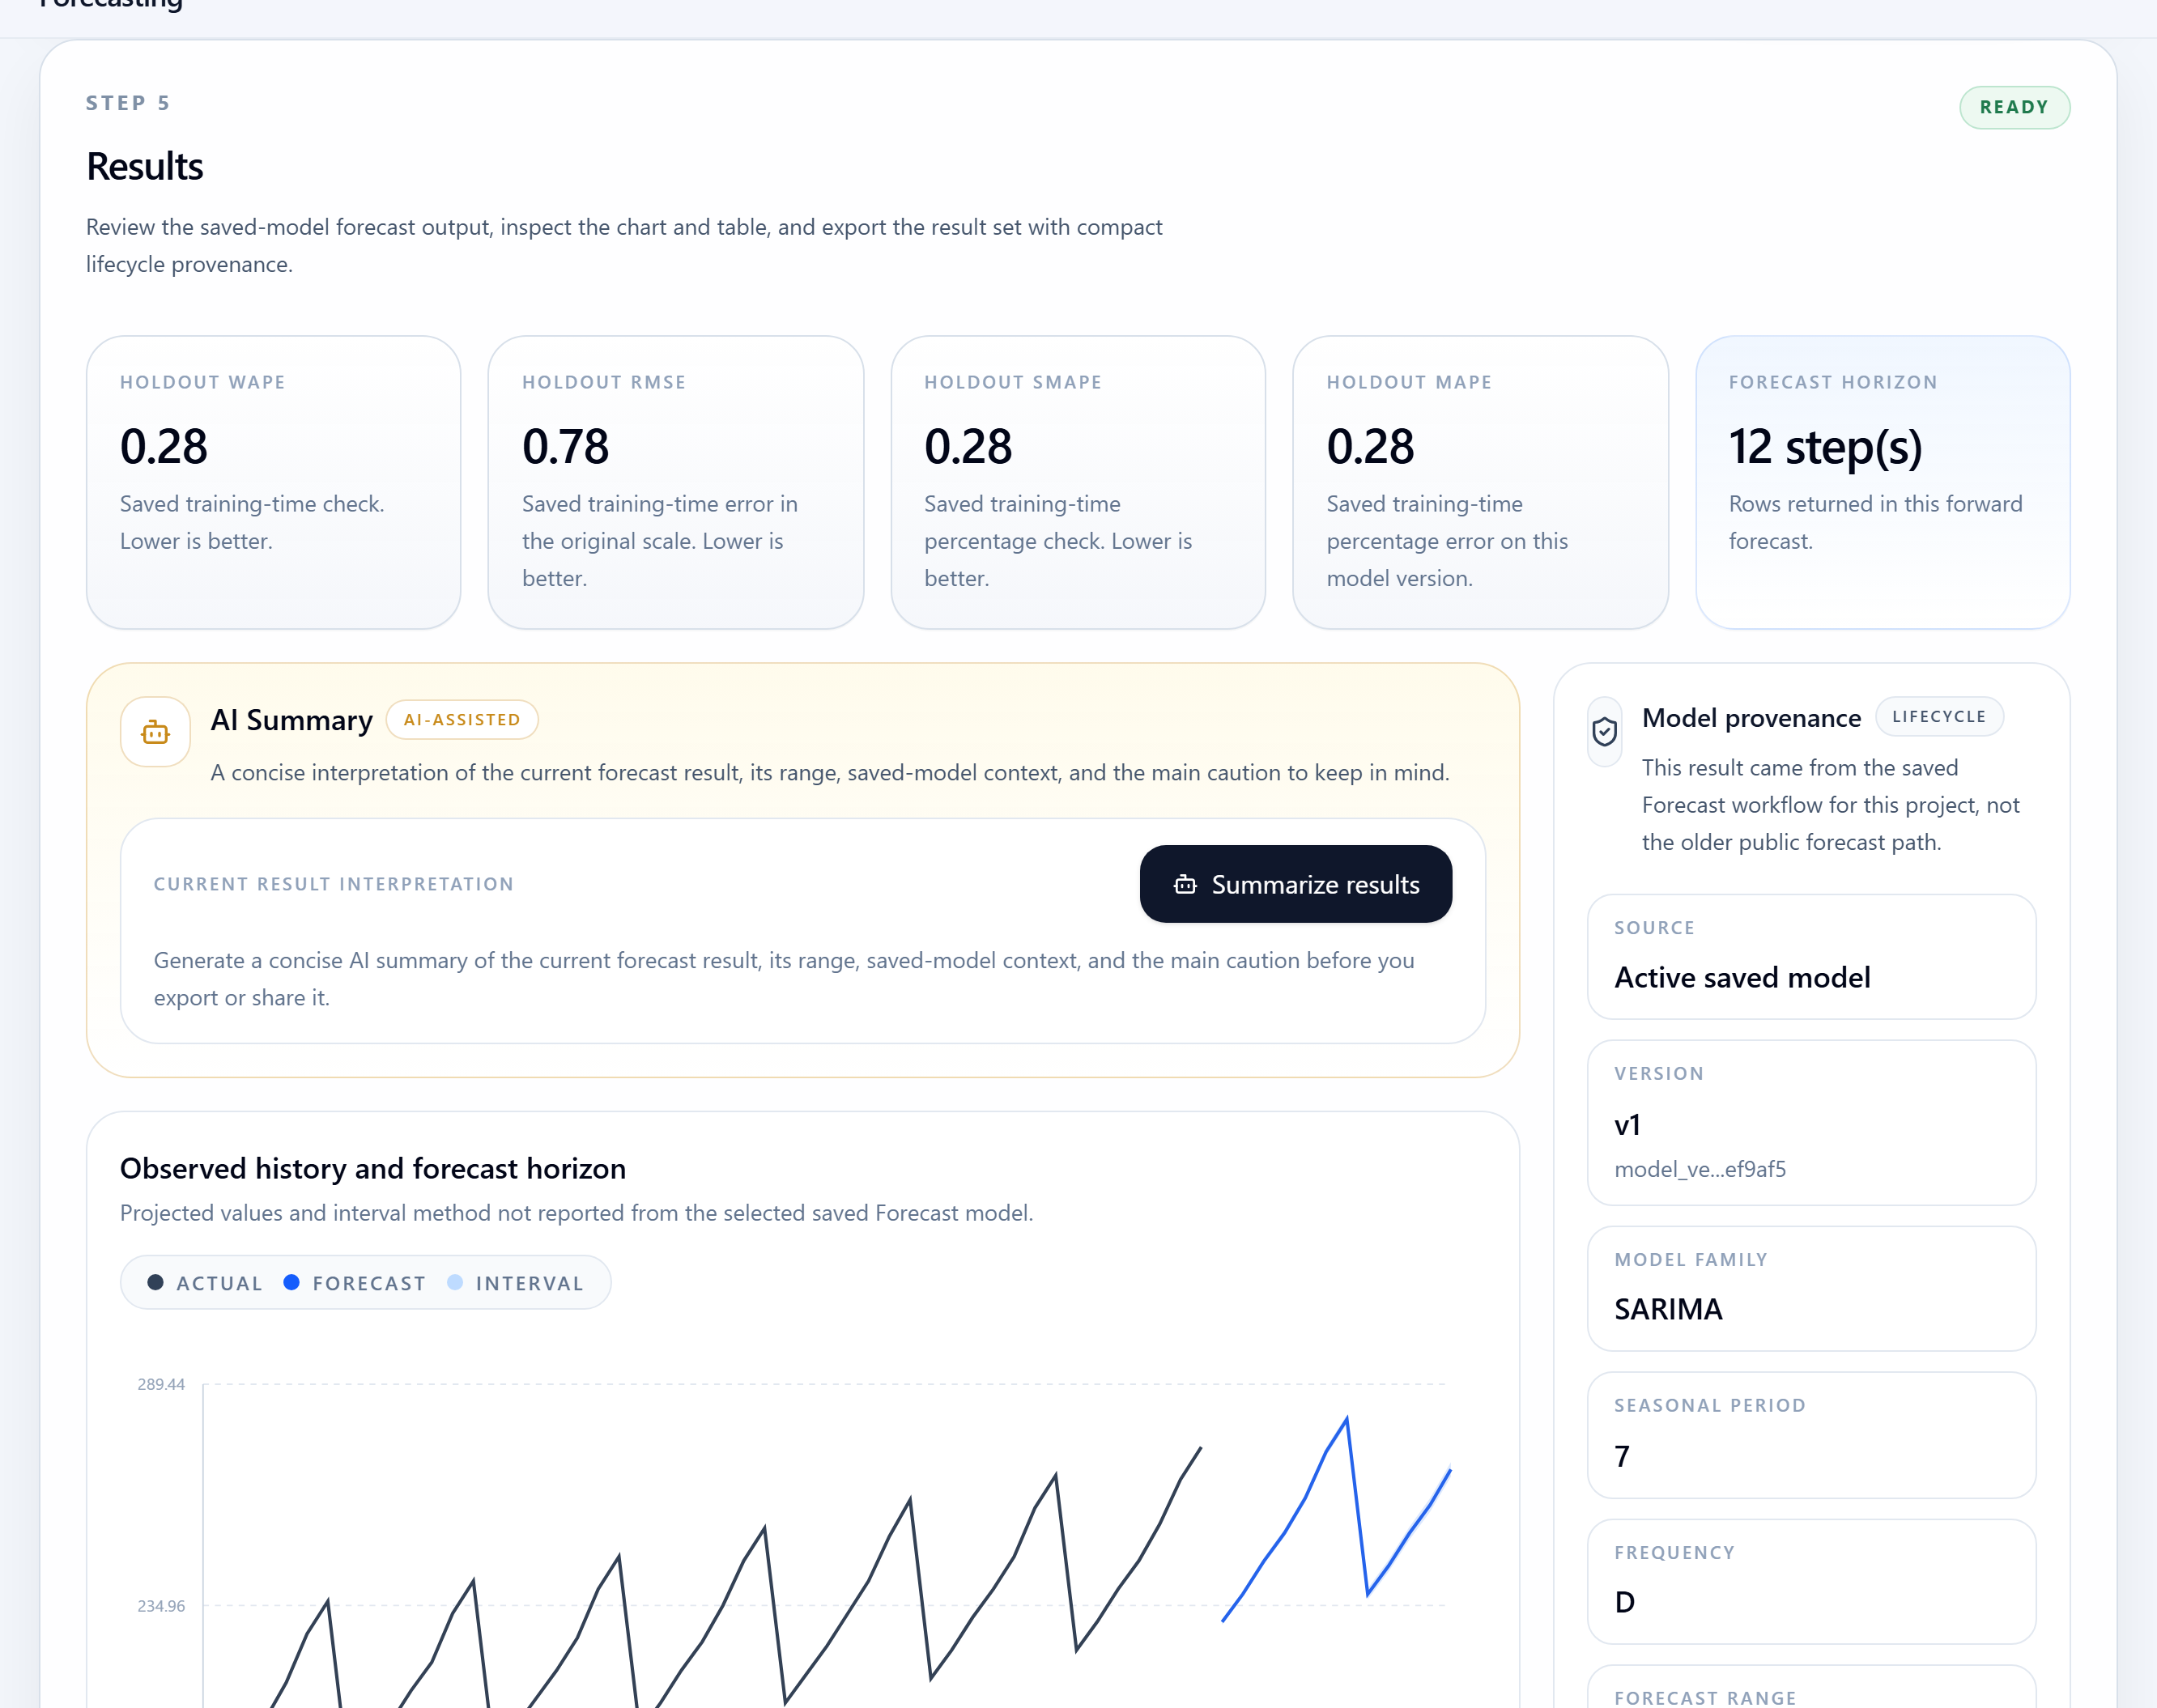Click the LIFECYCLE badge
The height and width of the screenshot is (1708, 2157).
1939,716
